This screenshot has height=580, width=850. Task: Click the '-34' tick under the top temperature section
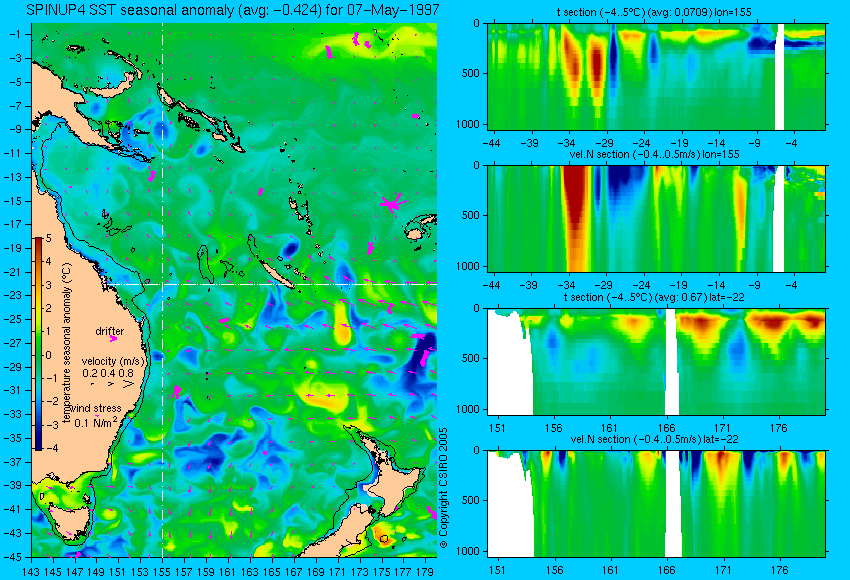click(x=566, y=143)
